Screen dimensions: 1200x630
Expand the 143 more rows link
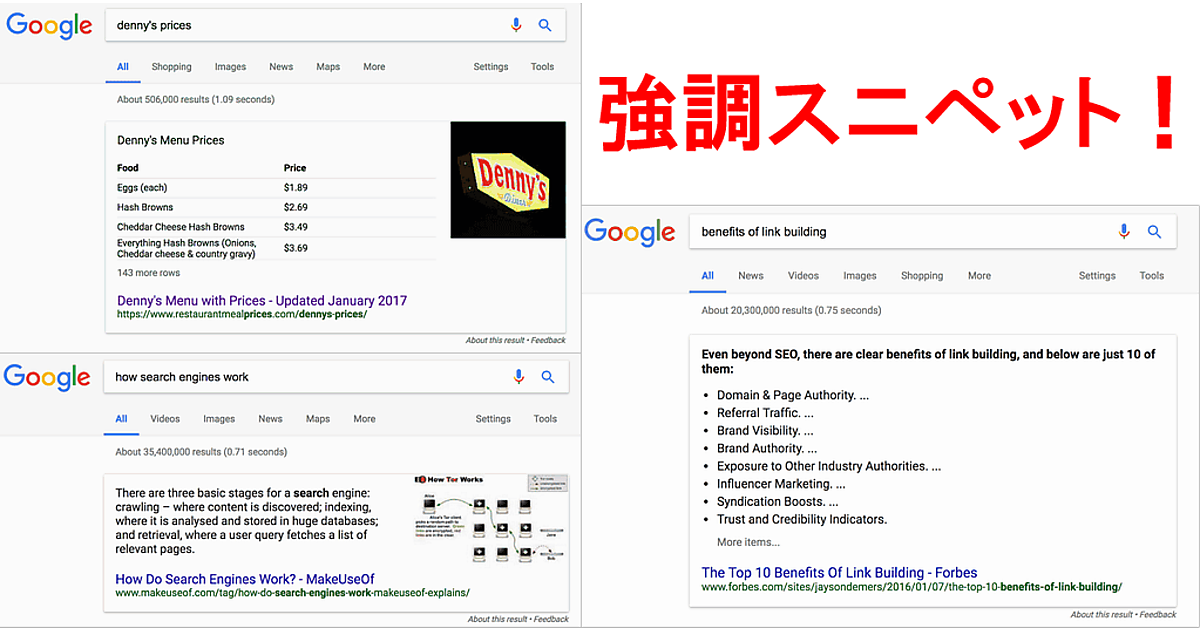click(148, 273)
